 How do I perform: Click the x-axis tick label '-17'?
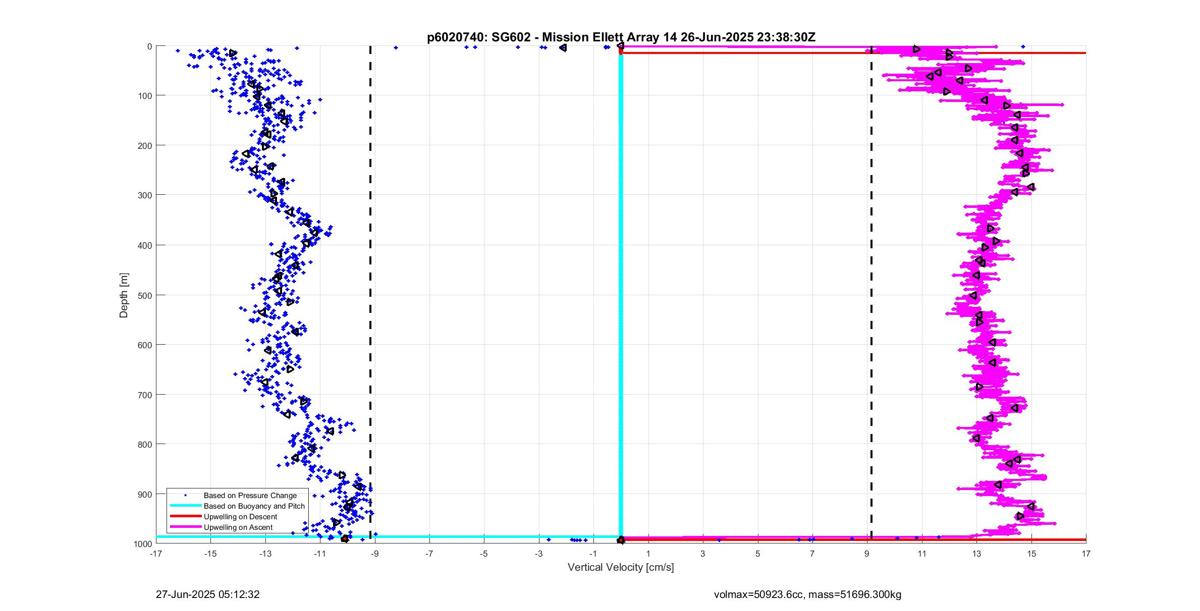pos(156,553)
